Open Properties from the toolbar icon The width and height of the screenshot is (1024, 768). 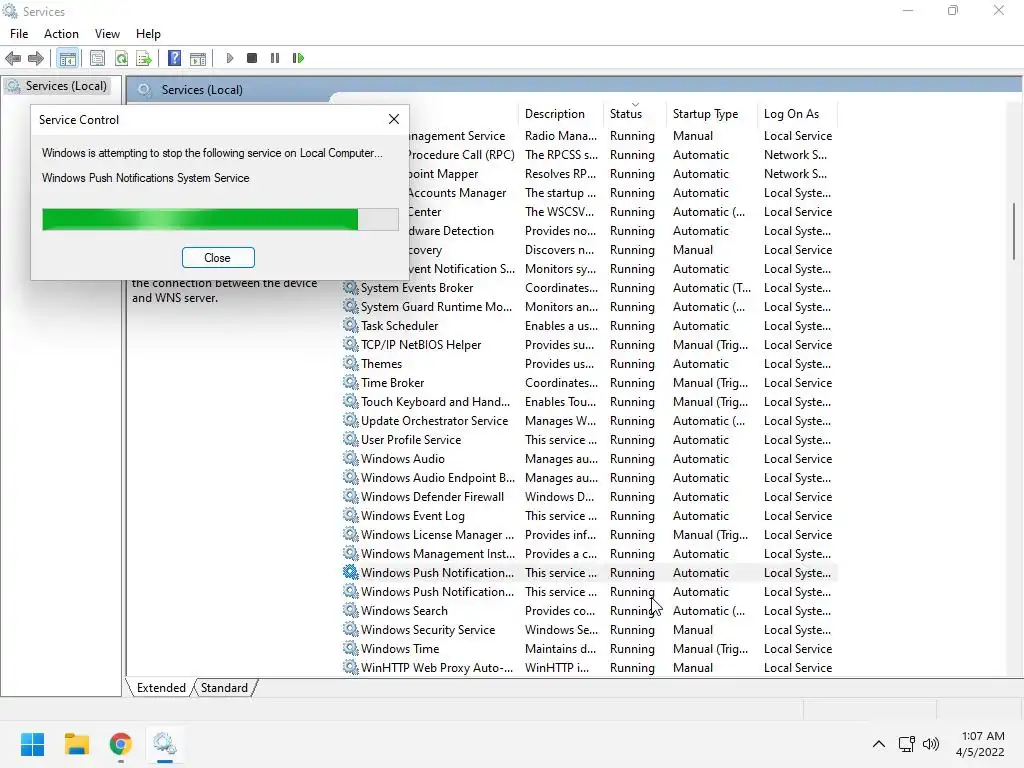coord(97,59)
